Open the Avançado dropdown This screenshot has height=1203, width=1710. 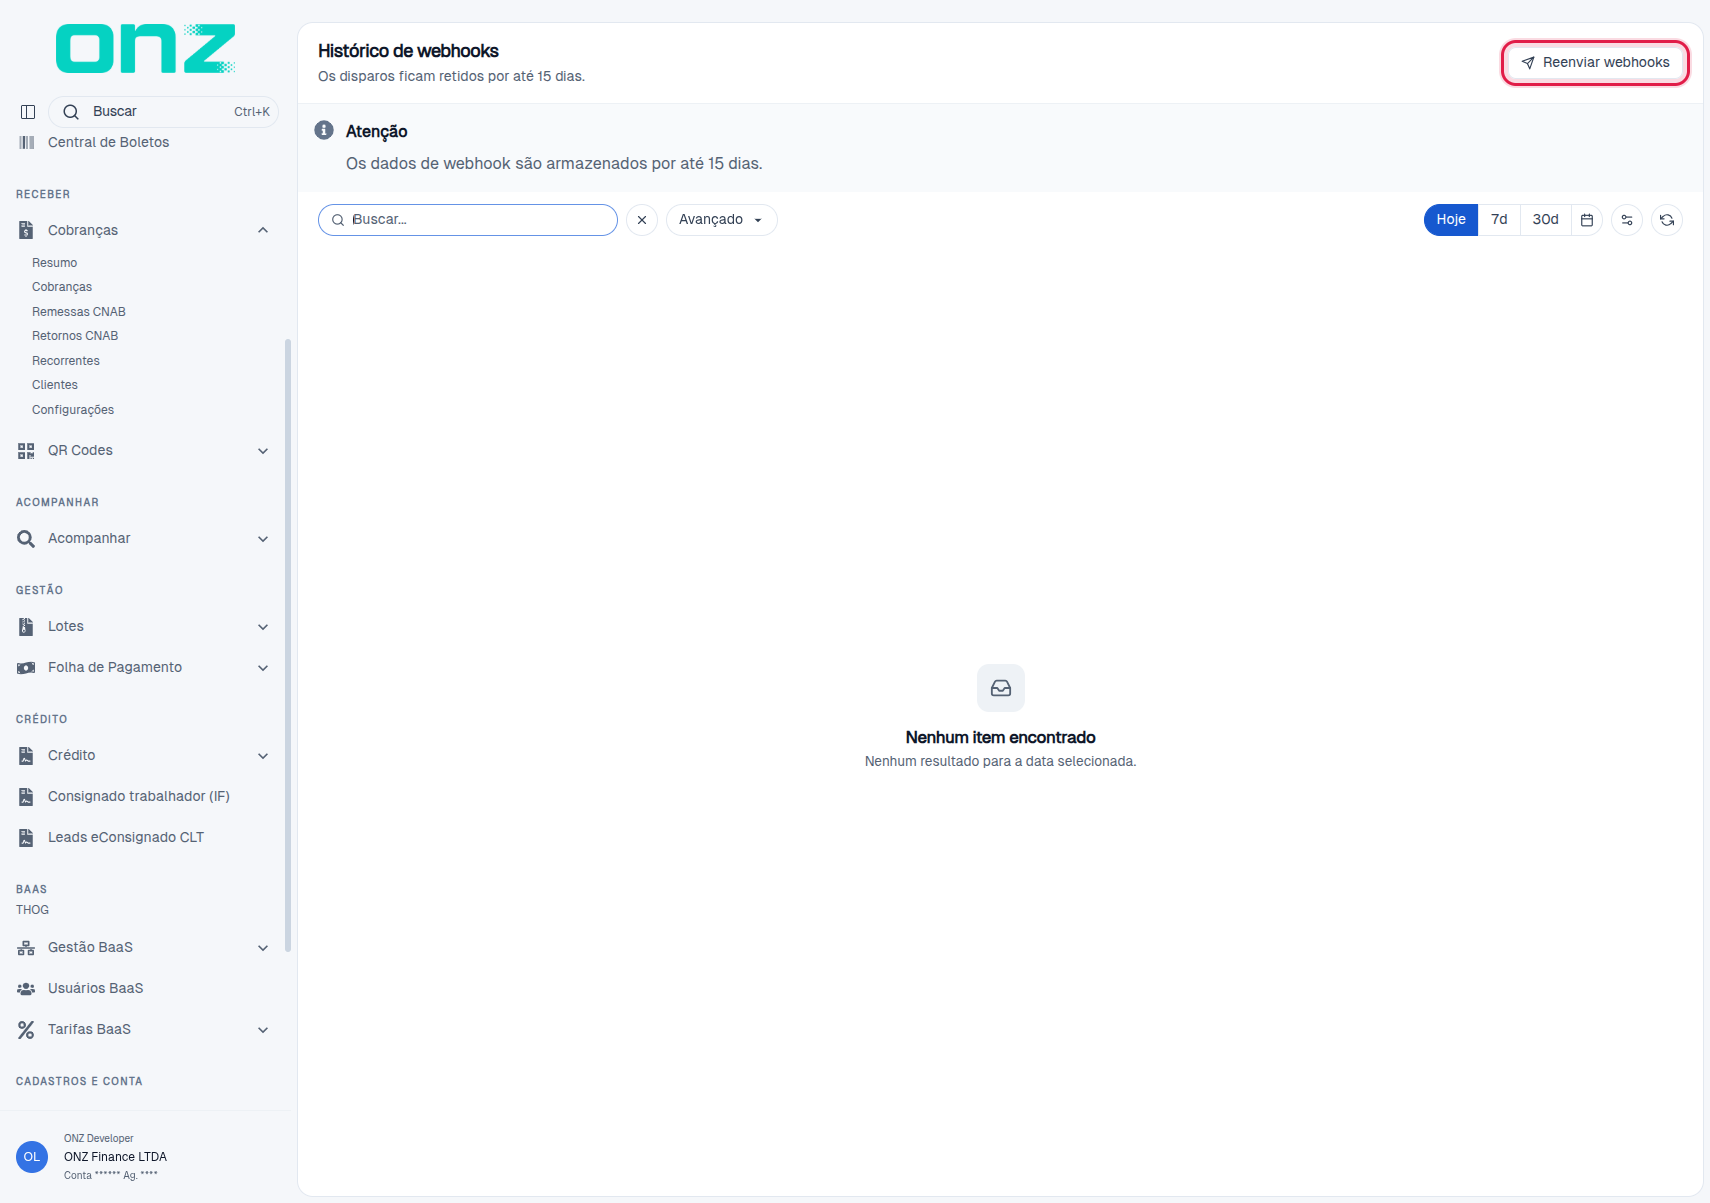(721, 220)
